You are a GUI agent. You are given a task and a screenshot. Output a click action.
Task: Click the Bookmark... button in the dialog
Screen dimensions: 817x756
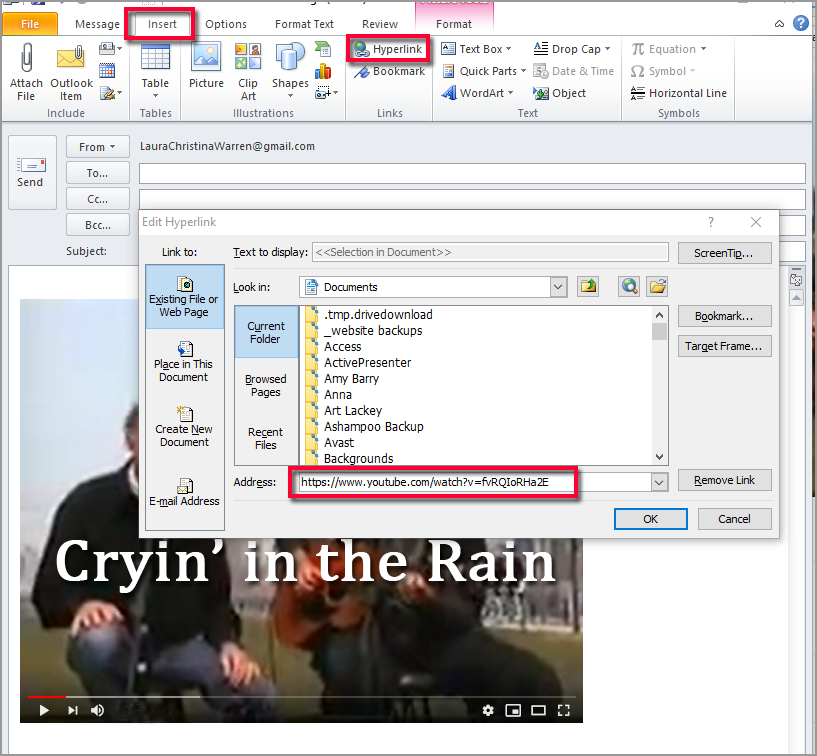(724, 316)
